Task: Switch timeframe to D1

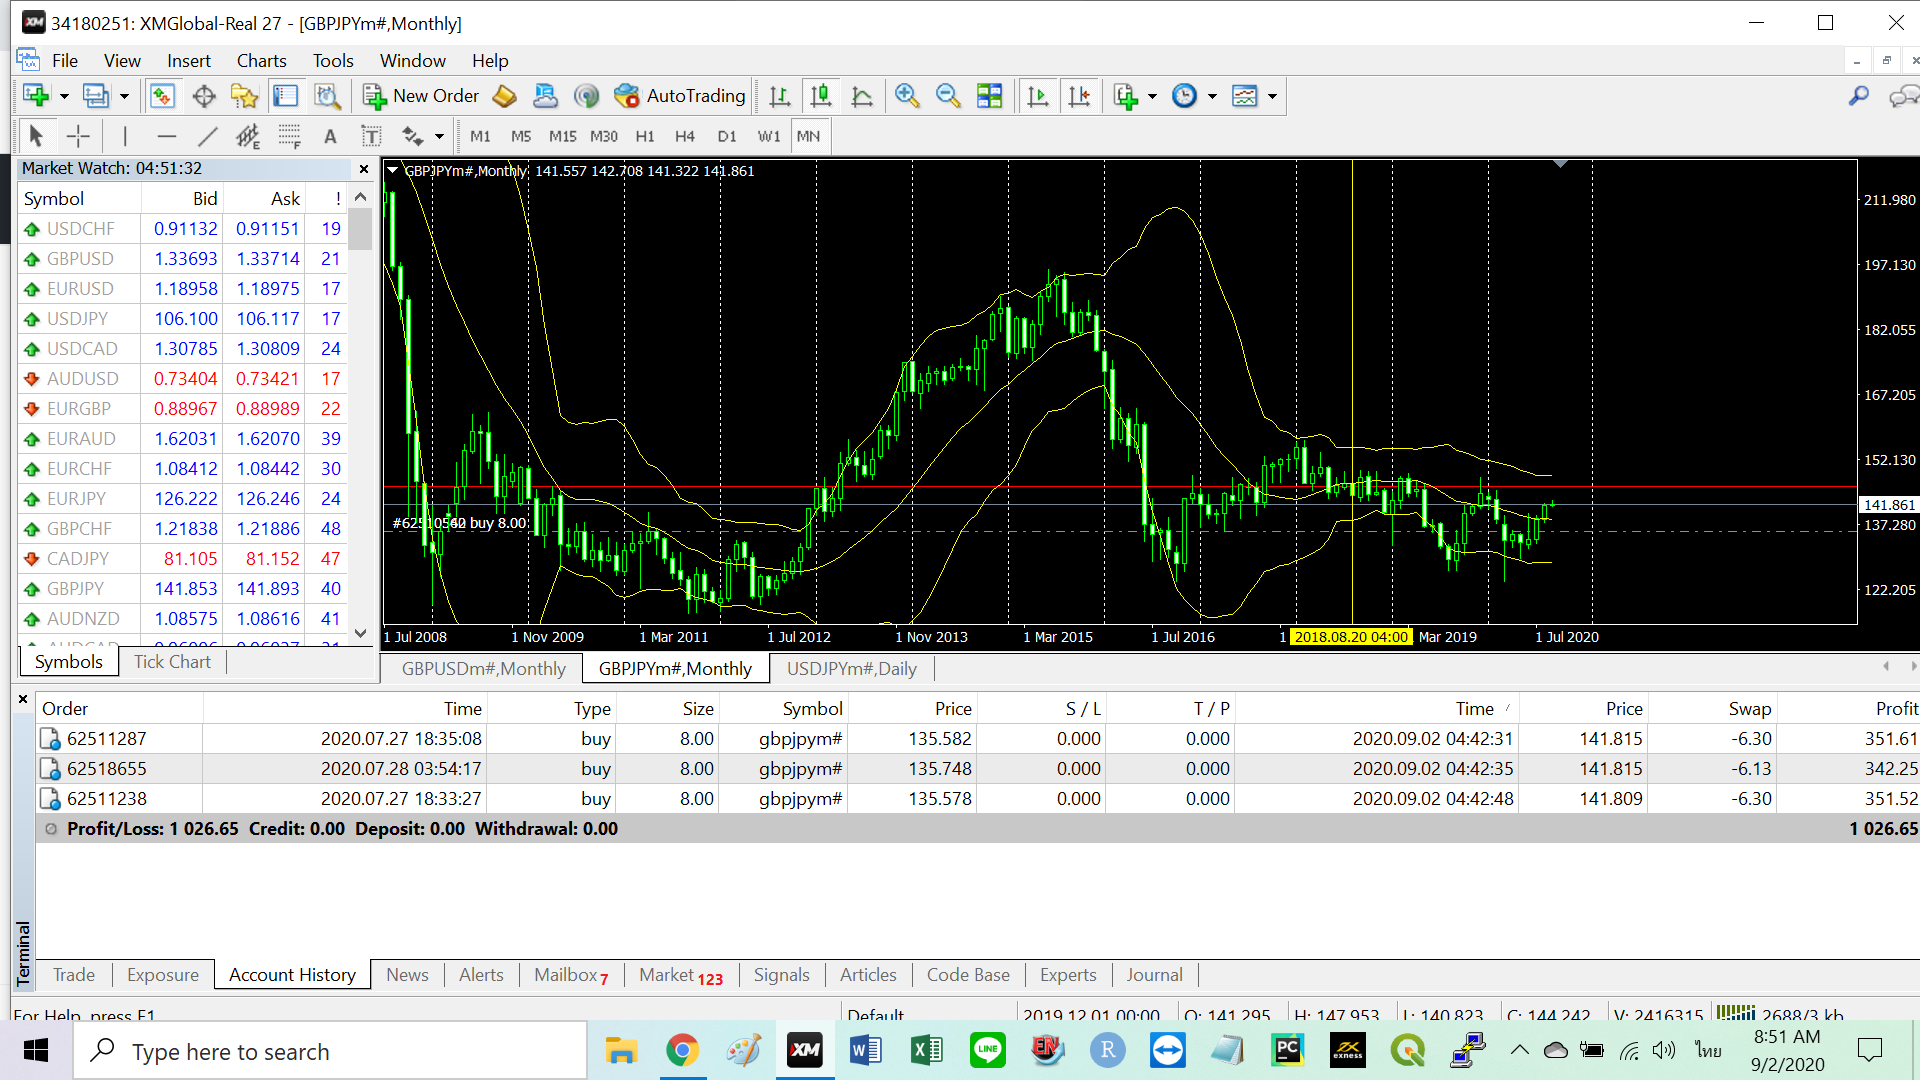Action: [x=727, y=136]
